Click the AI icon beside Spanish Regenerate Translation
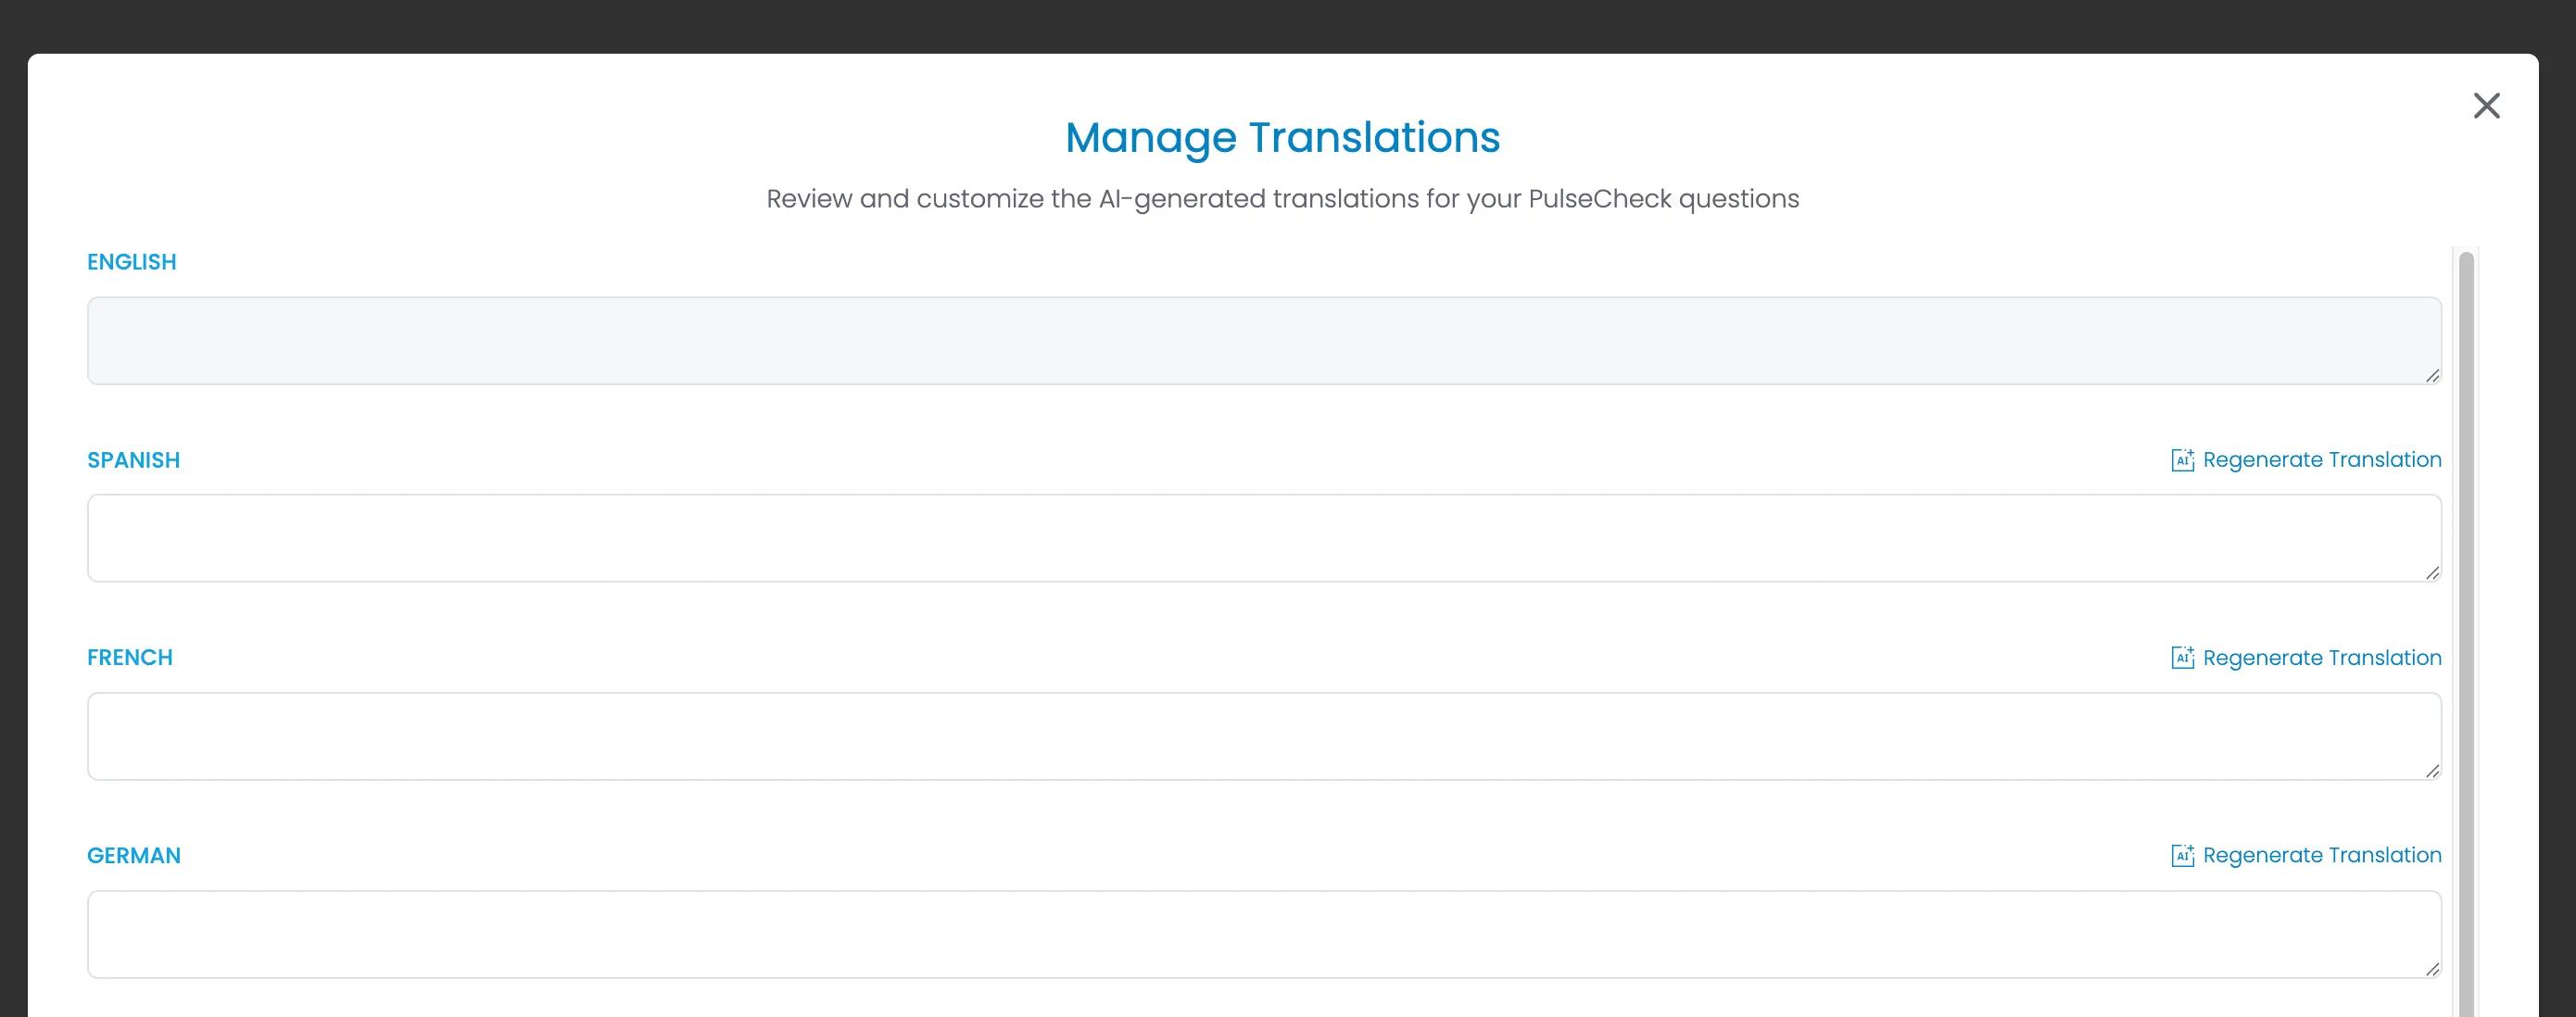This screenshot has height=1017, width=2576. click(2182, 460)
